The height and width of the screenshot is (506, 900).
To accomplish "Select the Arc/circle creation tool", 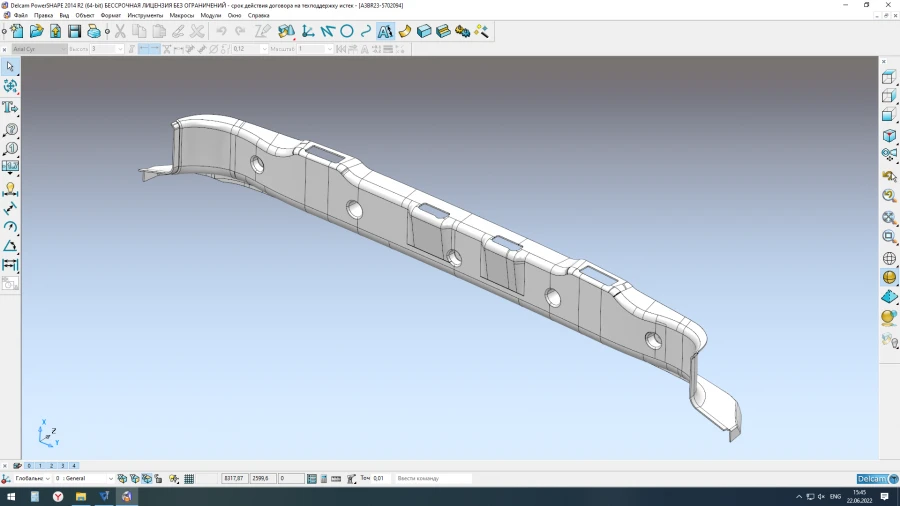I will click(347, 31).
